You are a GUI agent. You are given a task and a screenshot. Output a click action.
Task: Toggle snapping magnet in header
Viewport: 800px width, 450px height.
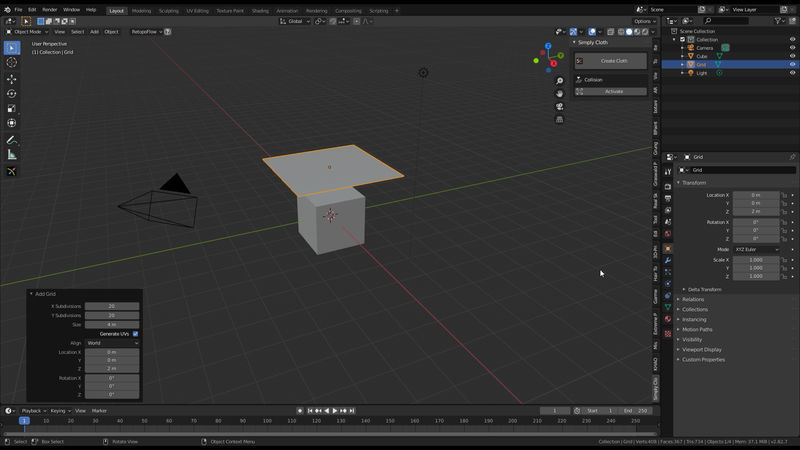click(x=333, y=21)
